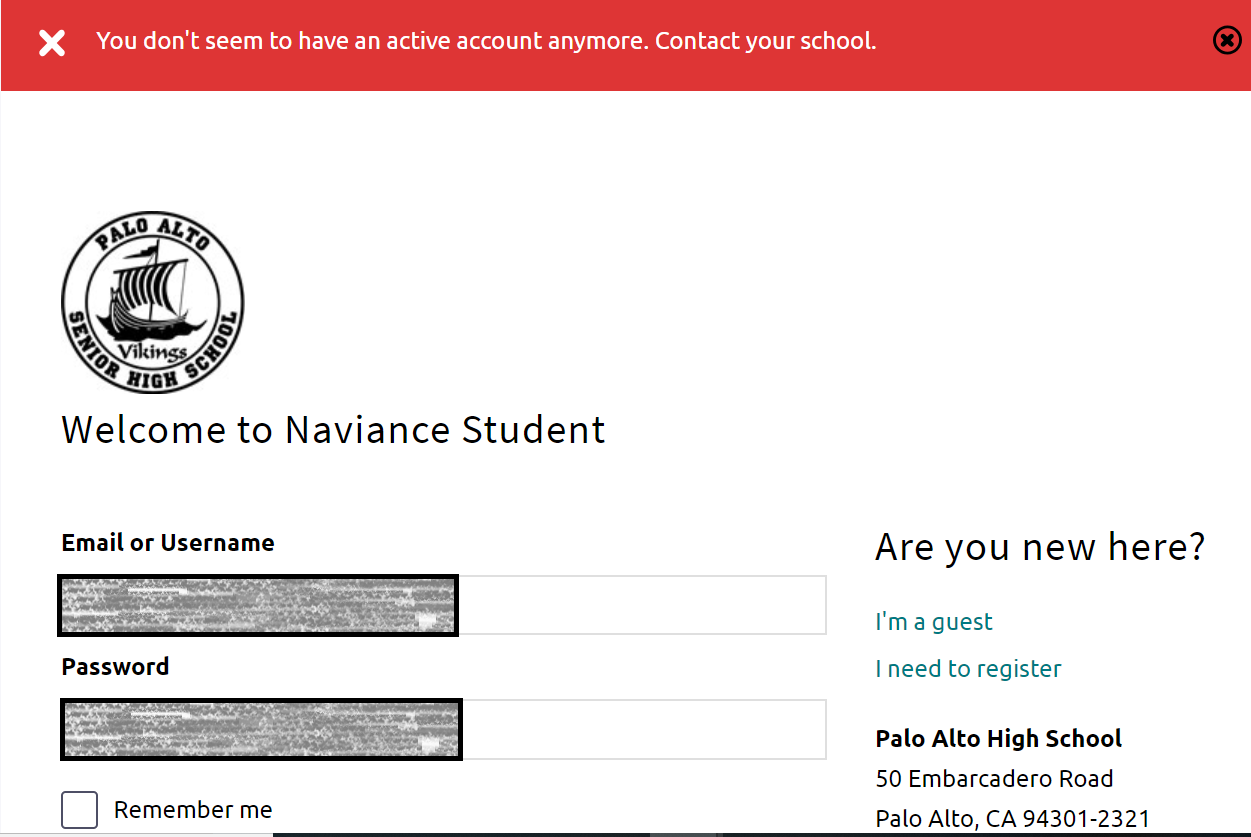
Task: Click the Welcome to Naviance Student heading
Action: pyautogui.click(x=333, y=430)
